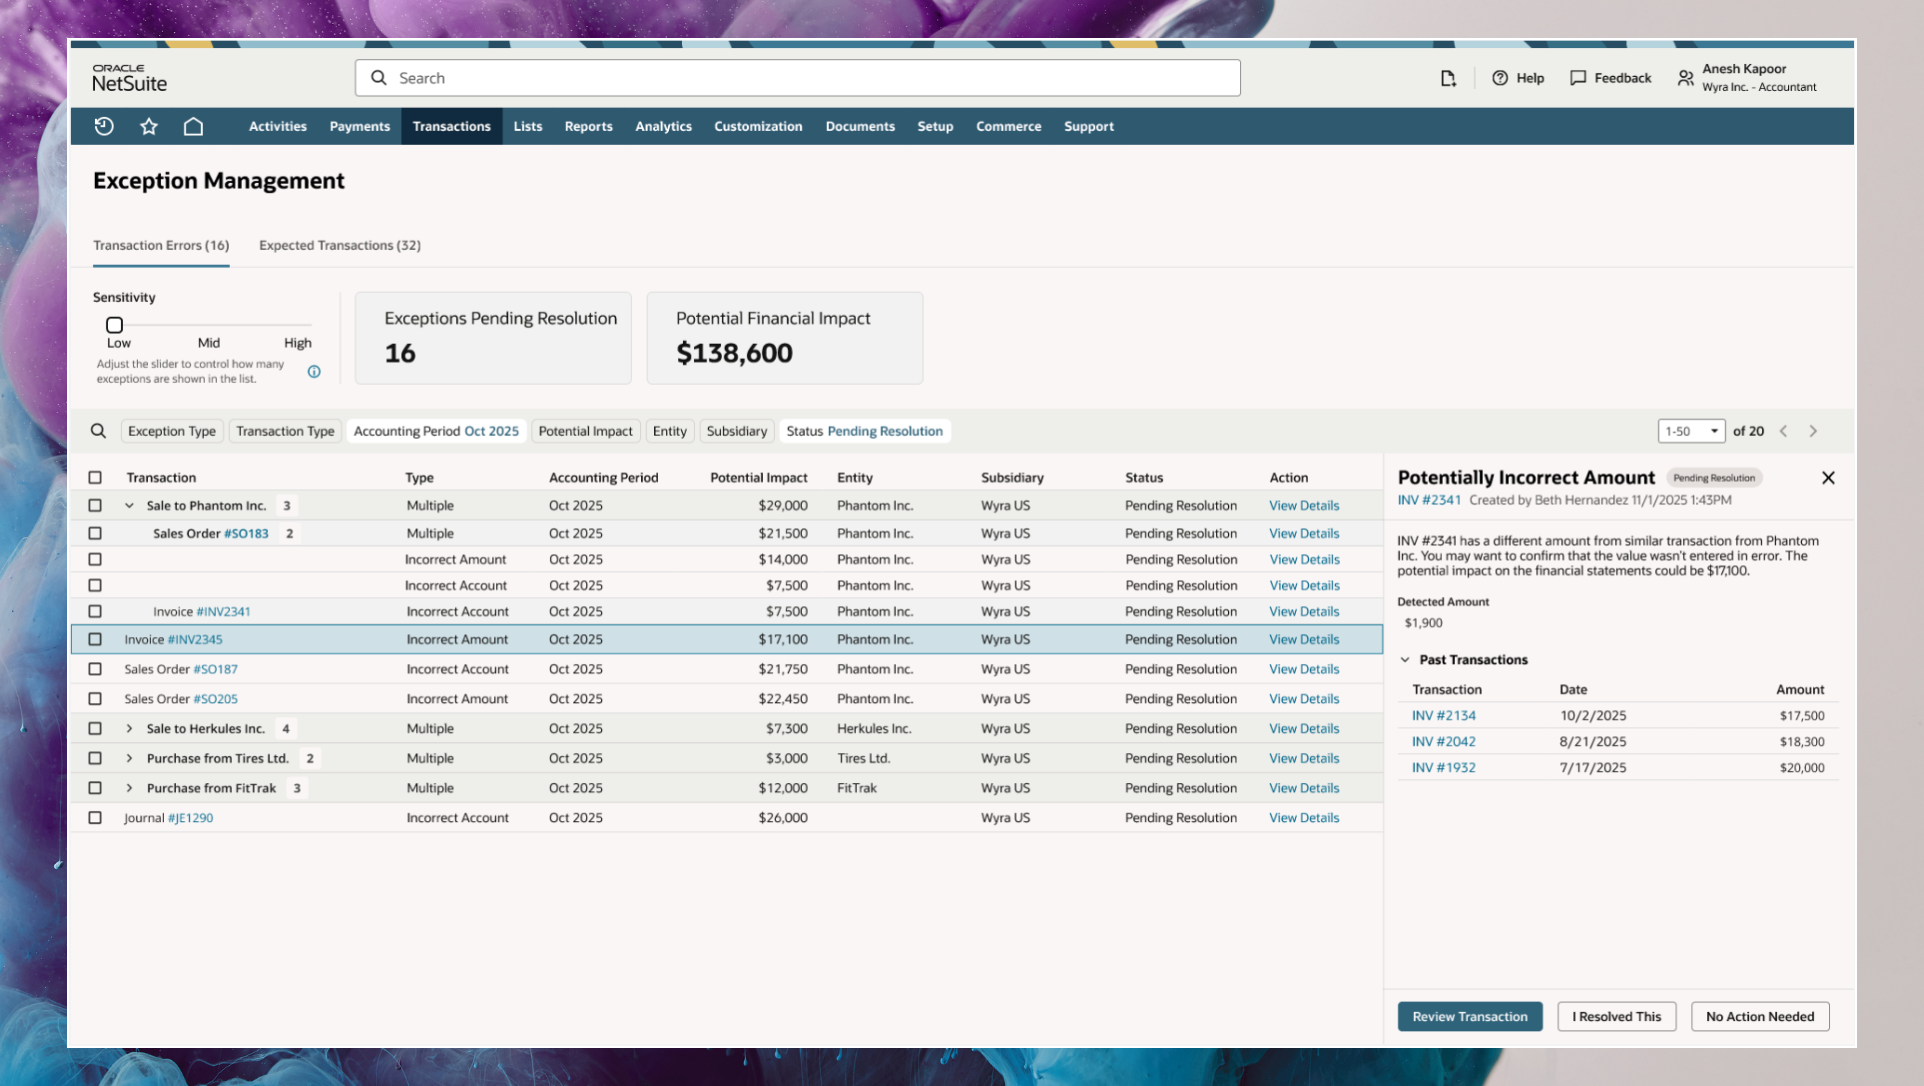Click the Oracle NetSuite logo

tap(130, 78)
